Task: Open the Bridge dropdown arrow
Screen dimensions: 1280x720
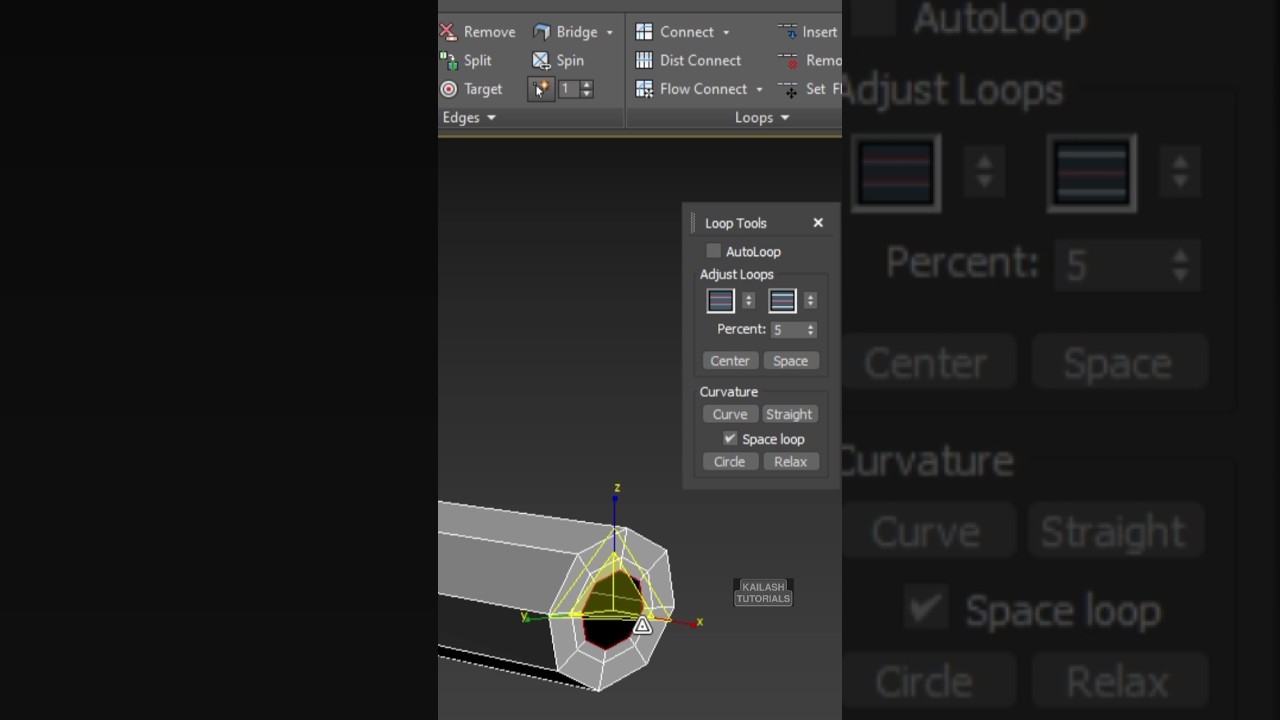Action: tap(609, 32)
